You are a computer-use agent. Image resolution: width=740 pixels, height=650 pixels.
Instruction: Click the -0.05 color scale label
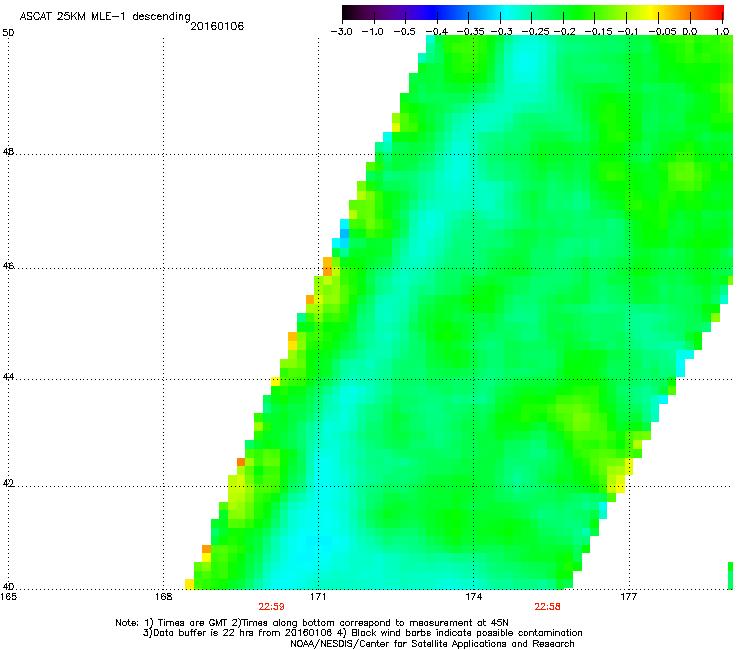[662, 32]
